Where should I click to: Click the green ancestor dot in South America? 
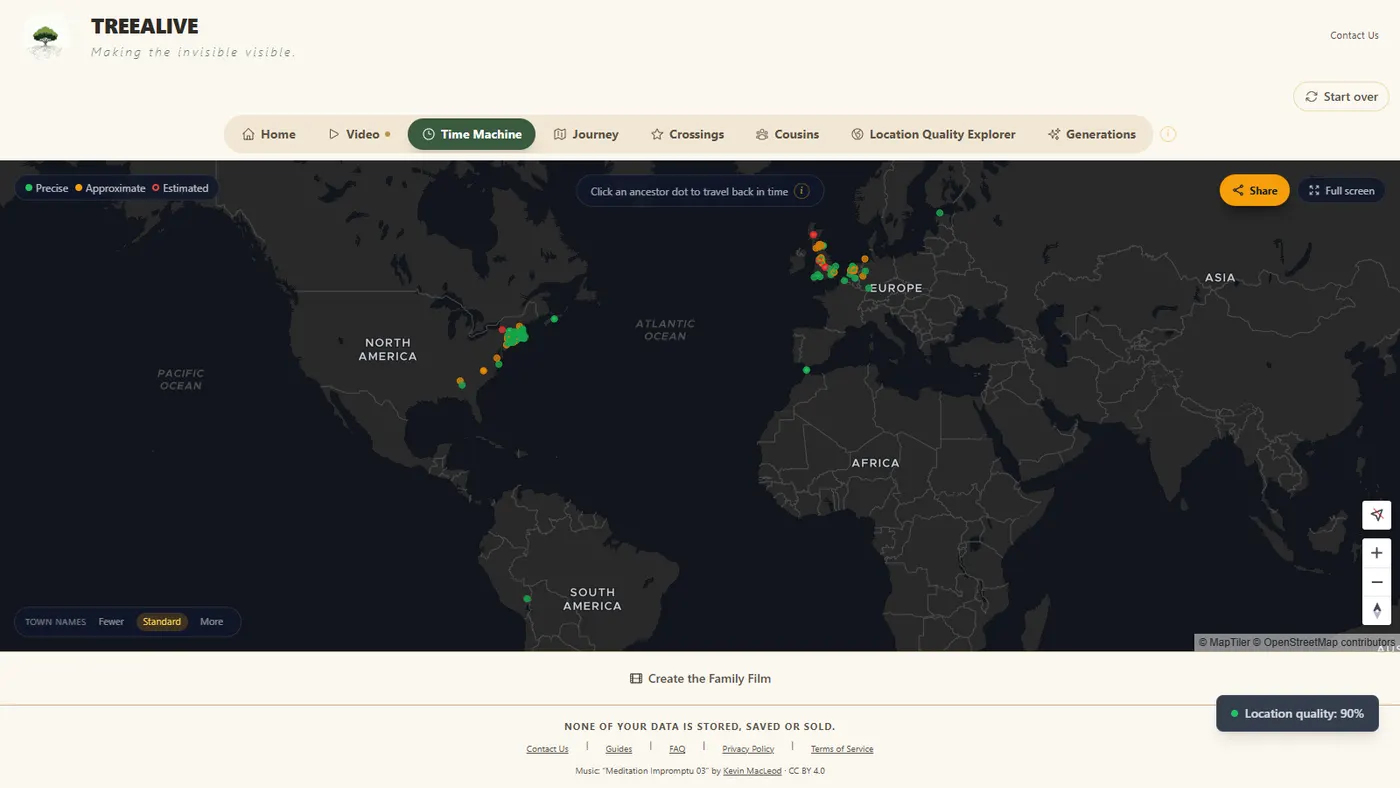pyautogui.click(x=527, y=599)
